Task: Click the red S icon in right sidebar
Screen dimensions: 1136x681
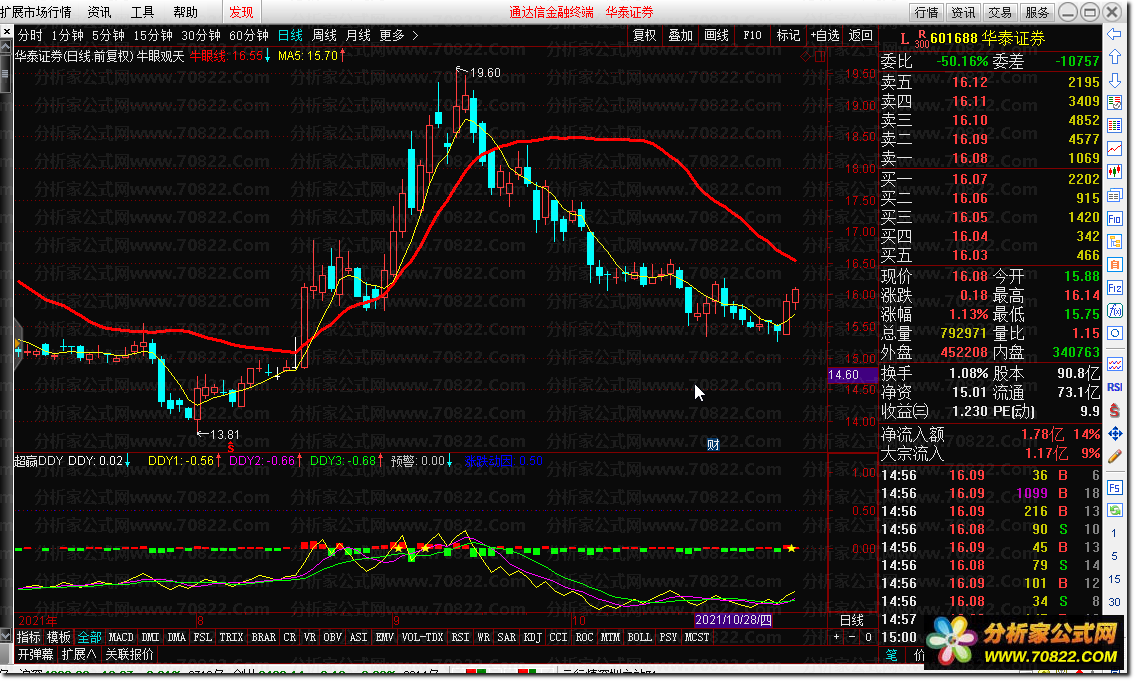Action: pyautogui.click(x=1114, y=411)
